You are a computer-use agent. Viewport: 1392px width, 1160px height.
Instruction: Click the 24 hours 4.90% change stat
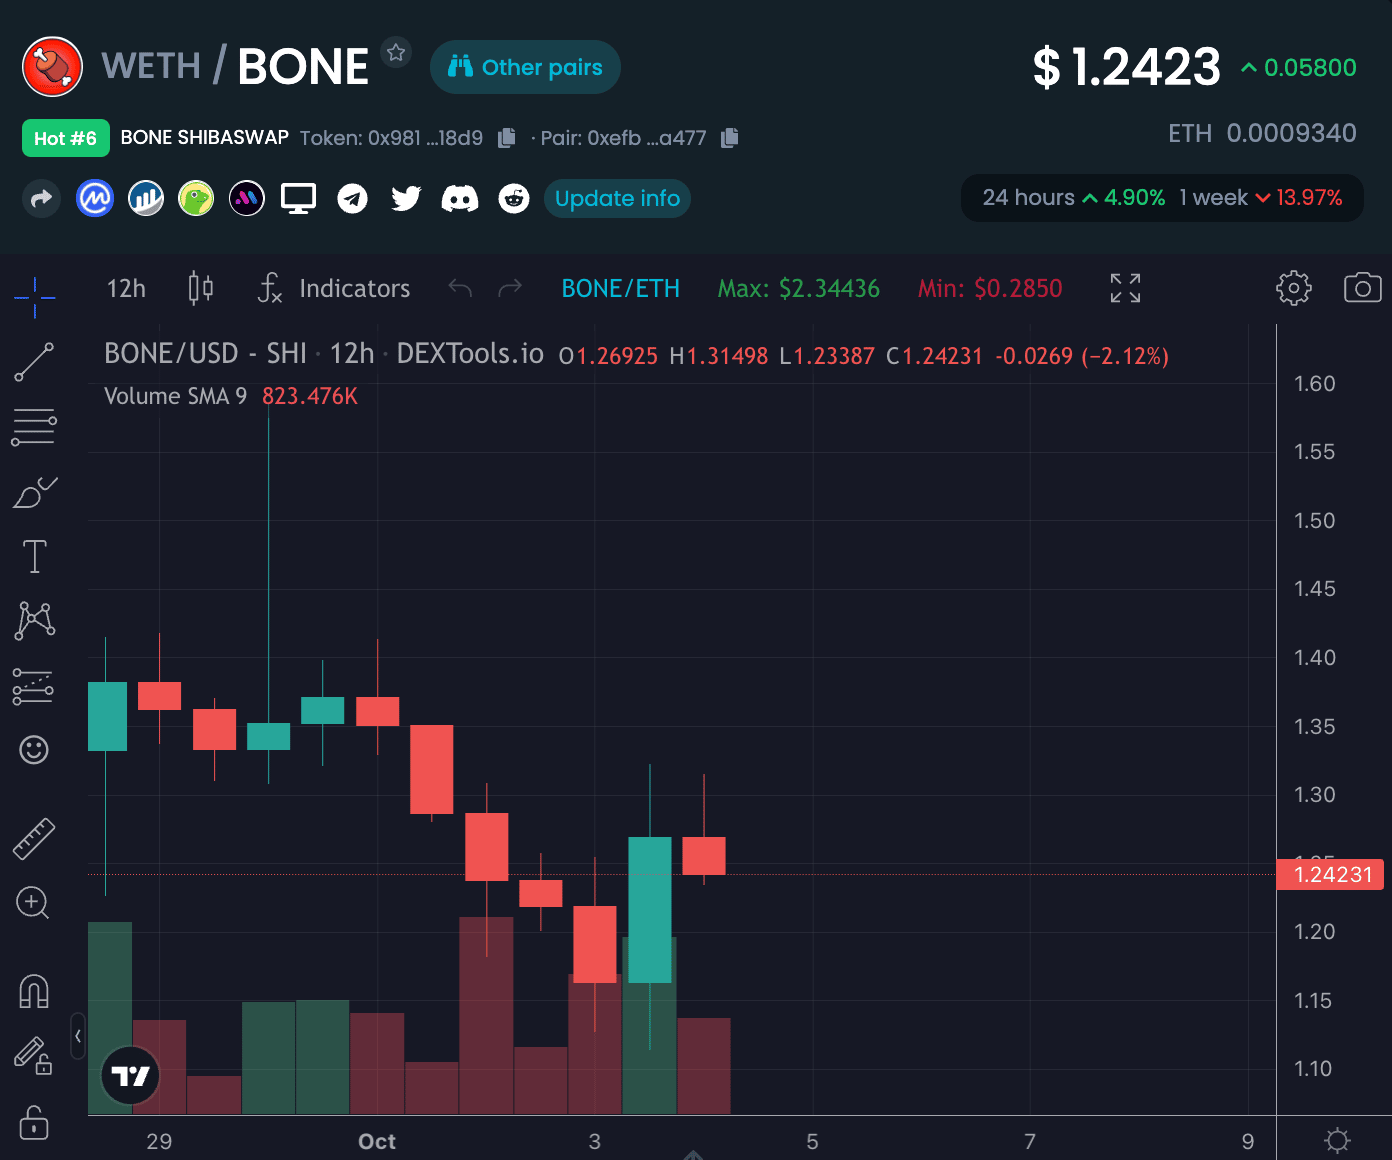(x=1074, y=198)
